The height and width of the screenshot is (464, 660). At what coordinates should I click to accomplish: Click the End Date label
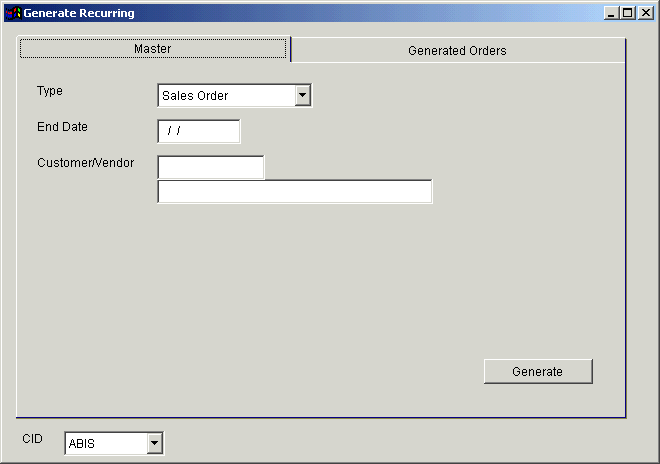(x=62, y=127)
